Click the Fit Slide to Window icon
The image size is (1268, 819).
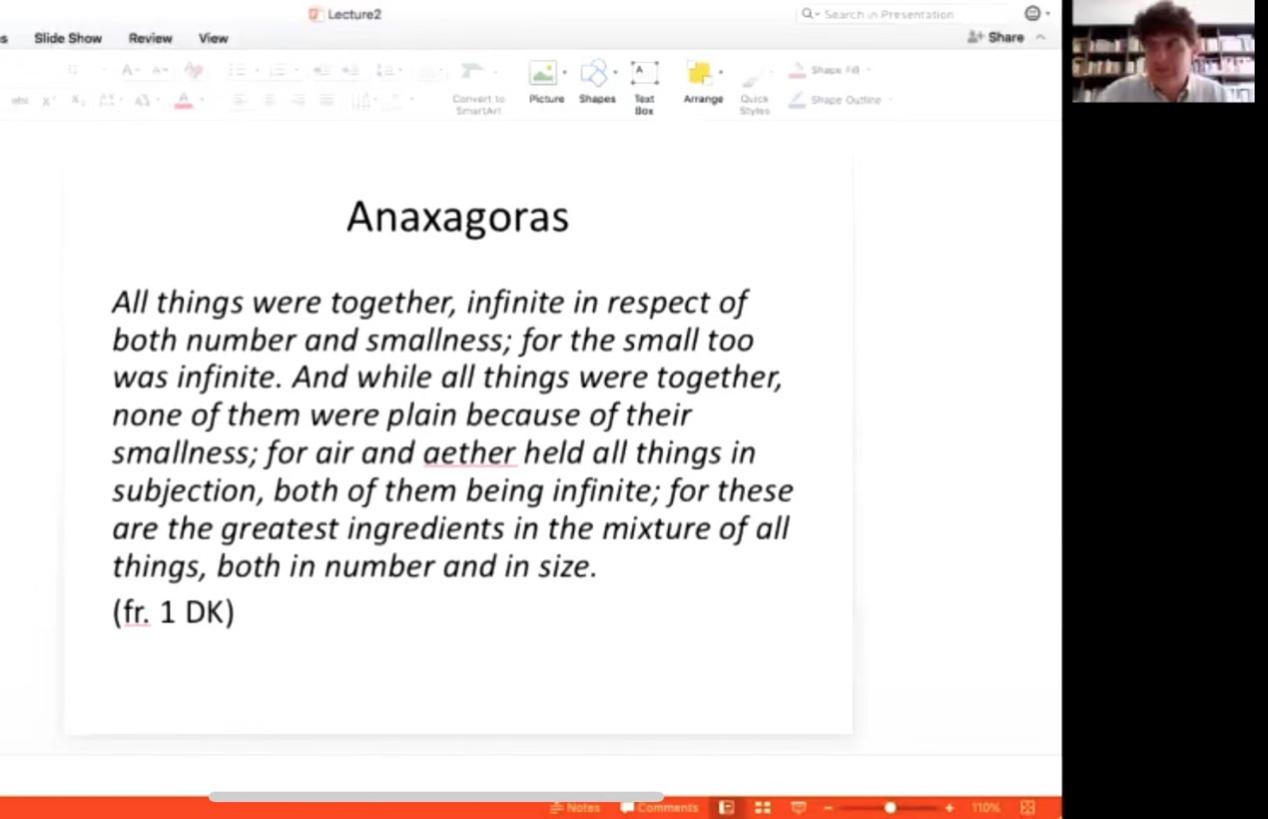[x=1027, y=808]
